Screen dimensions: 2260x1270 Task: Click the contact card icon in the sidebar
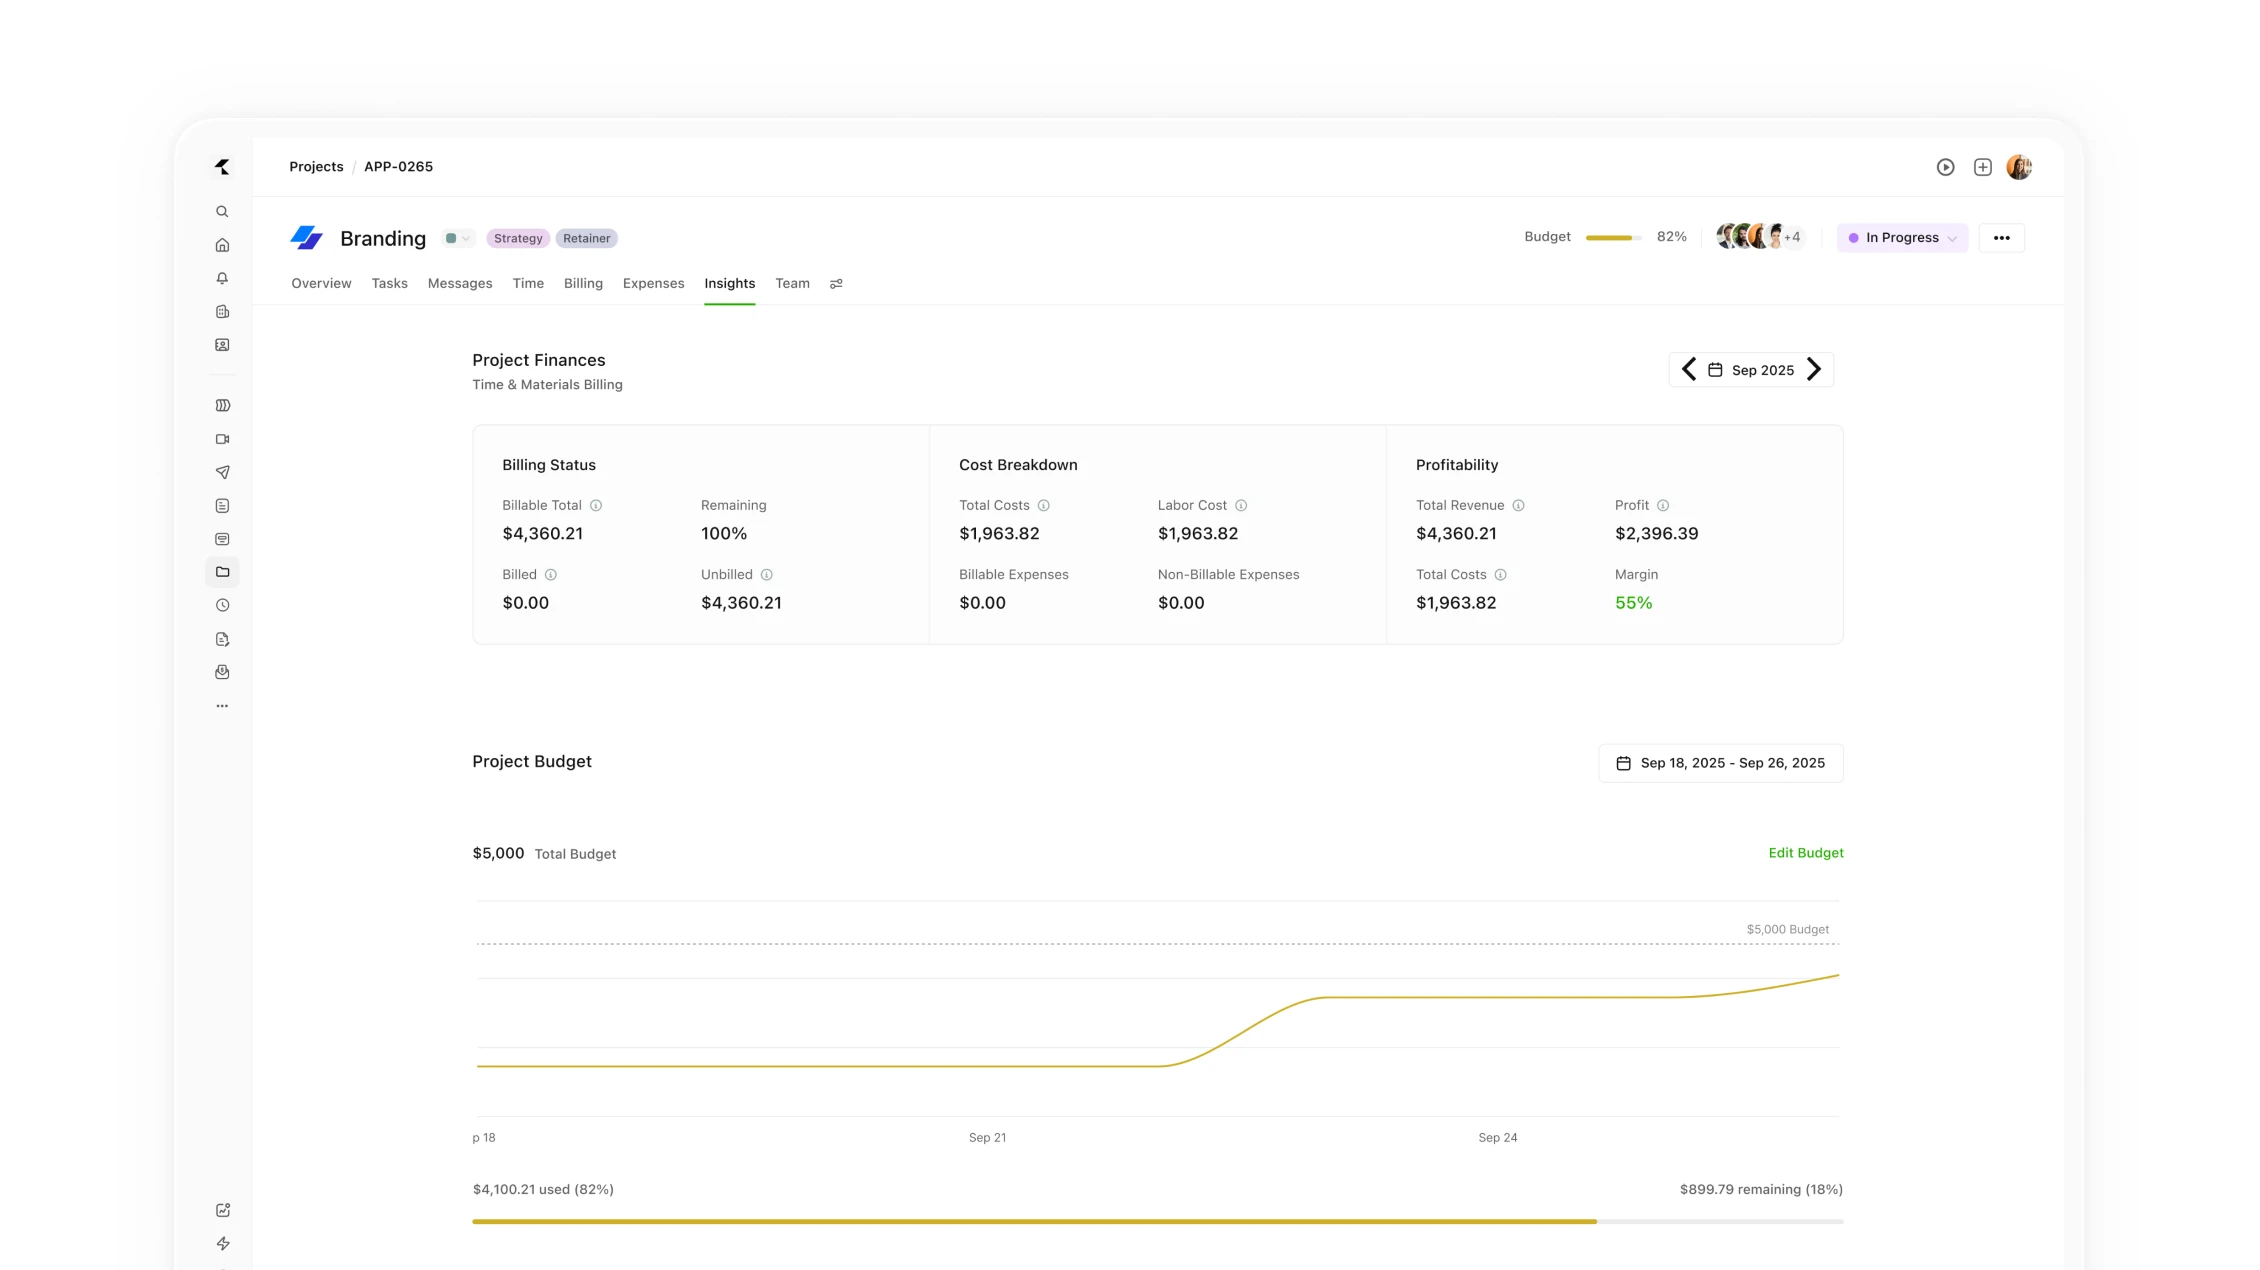(x=222, y=344)
